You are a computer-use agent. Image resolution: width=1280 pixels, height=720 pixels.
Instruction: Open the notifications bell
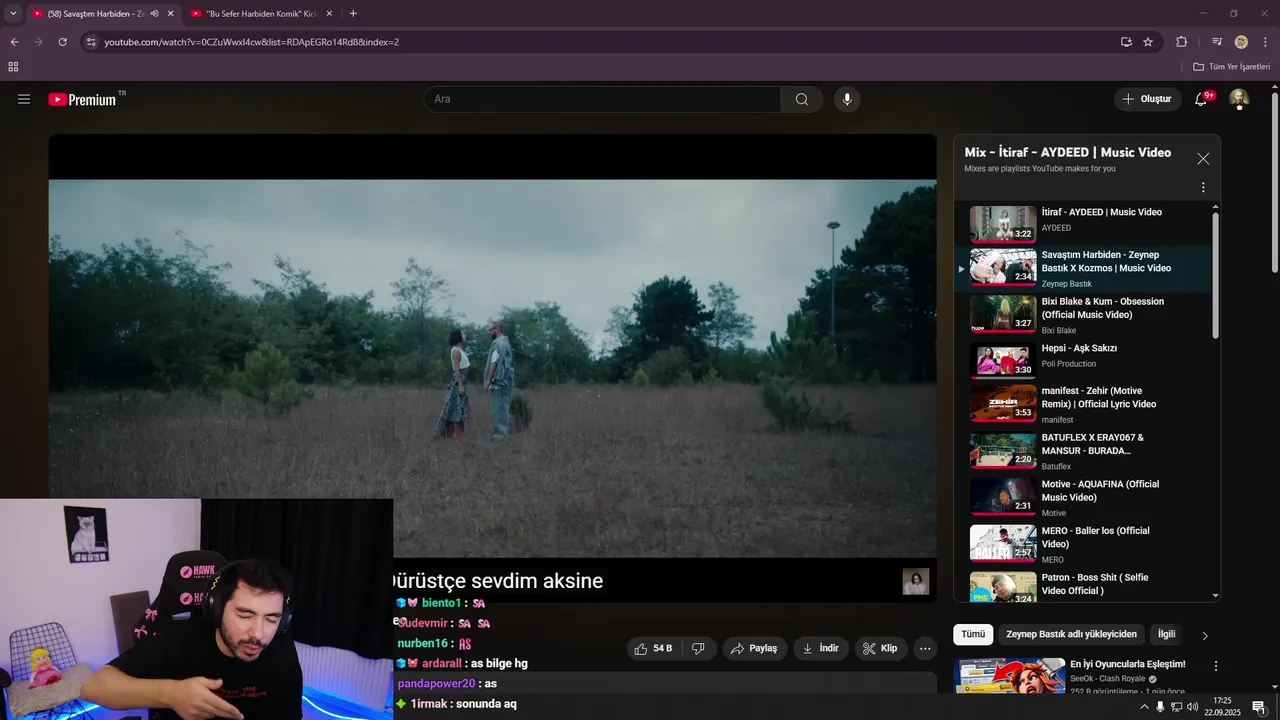tap(1201, 99)
